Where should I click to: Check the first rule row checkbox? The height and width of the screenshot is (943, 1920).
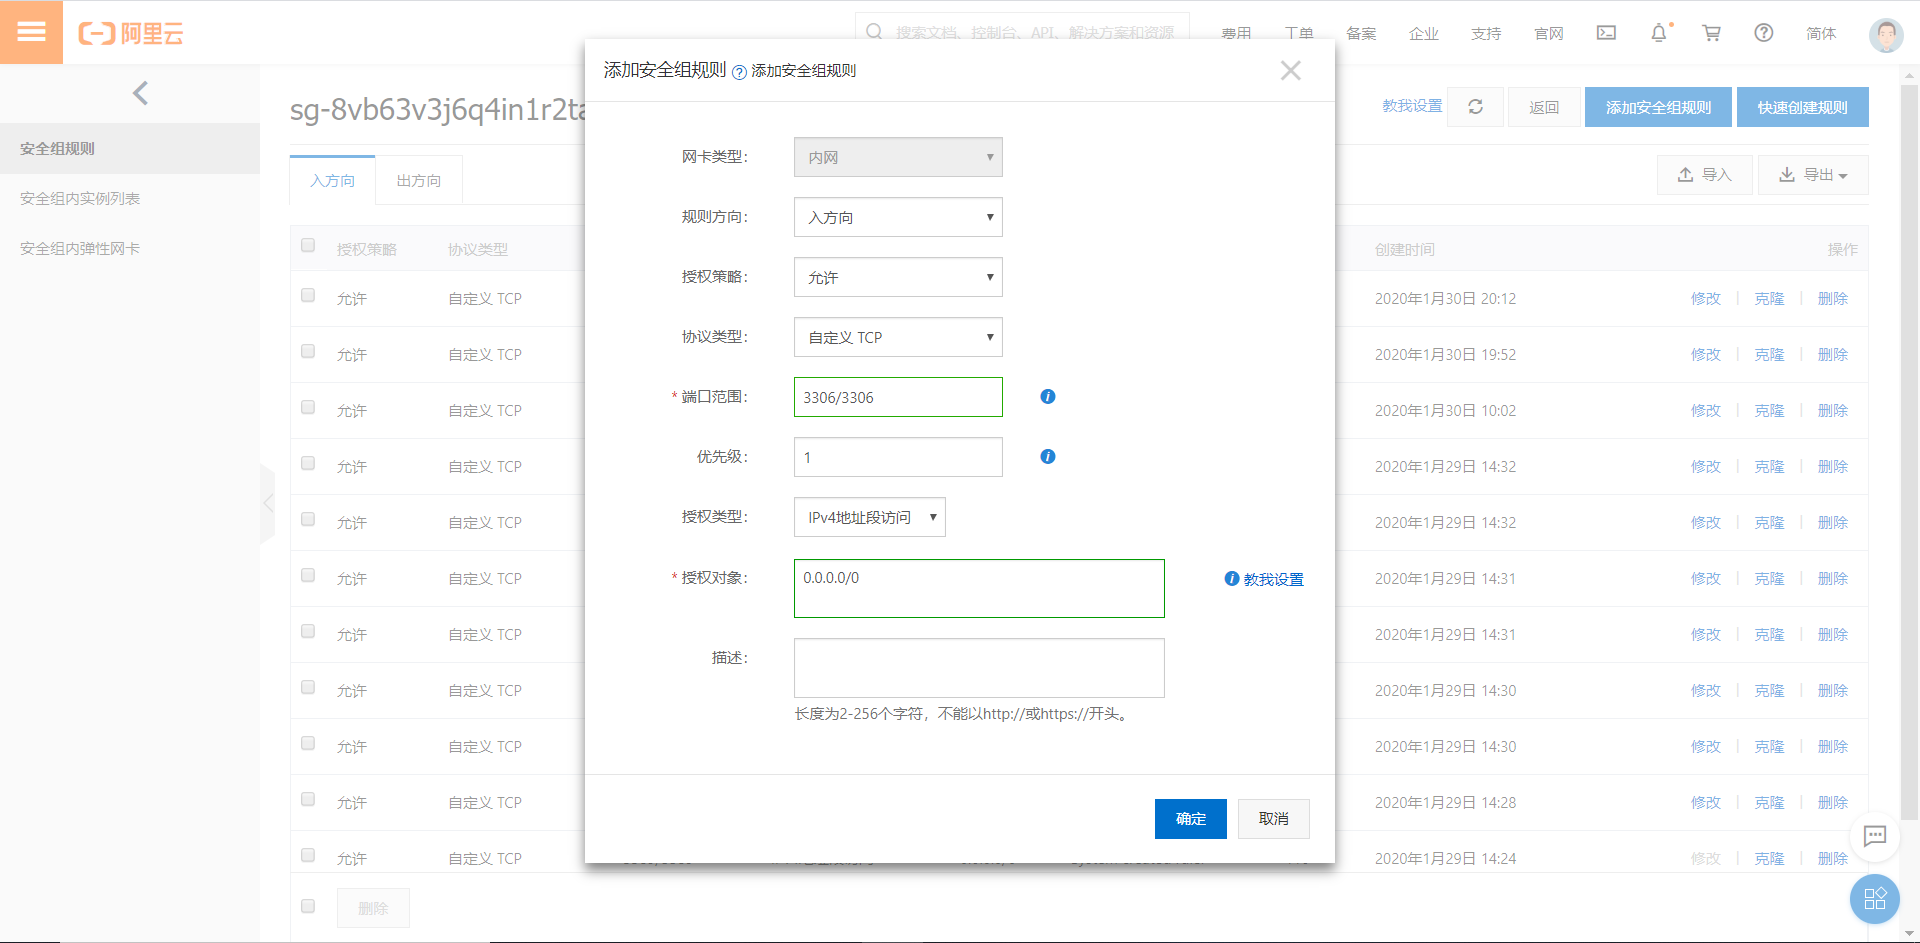(x=307, y=295)
